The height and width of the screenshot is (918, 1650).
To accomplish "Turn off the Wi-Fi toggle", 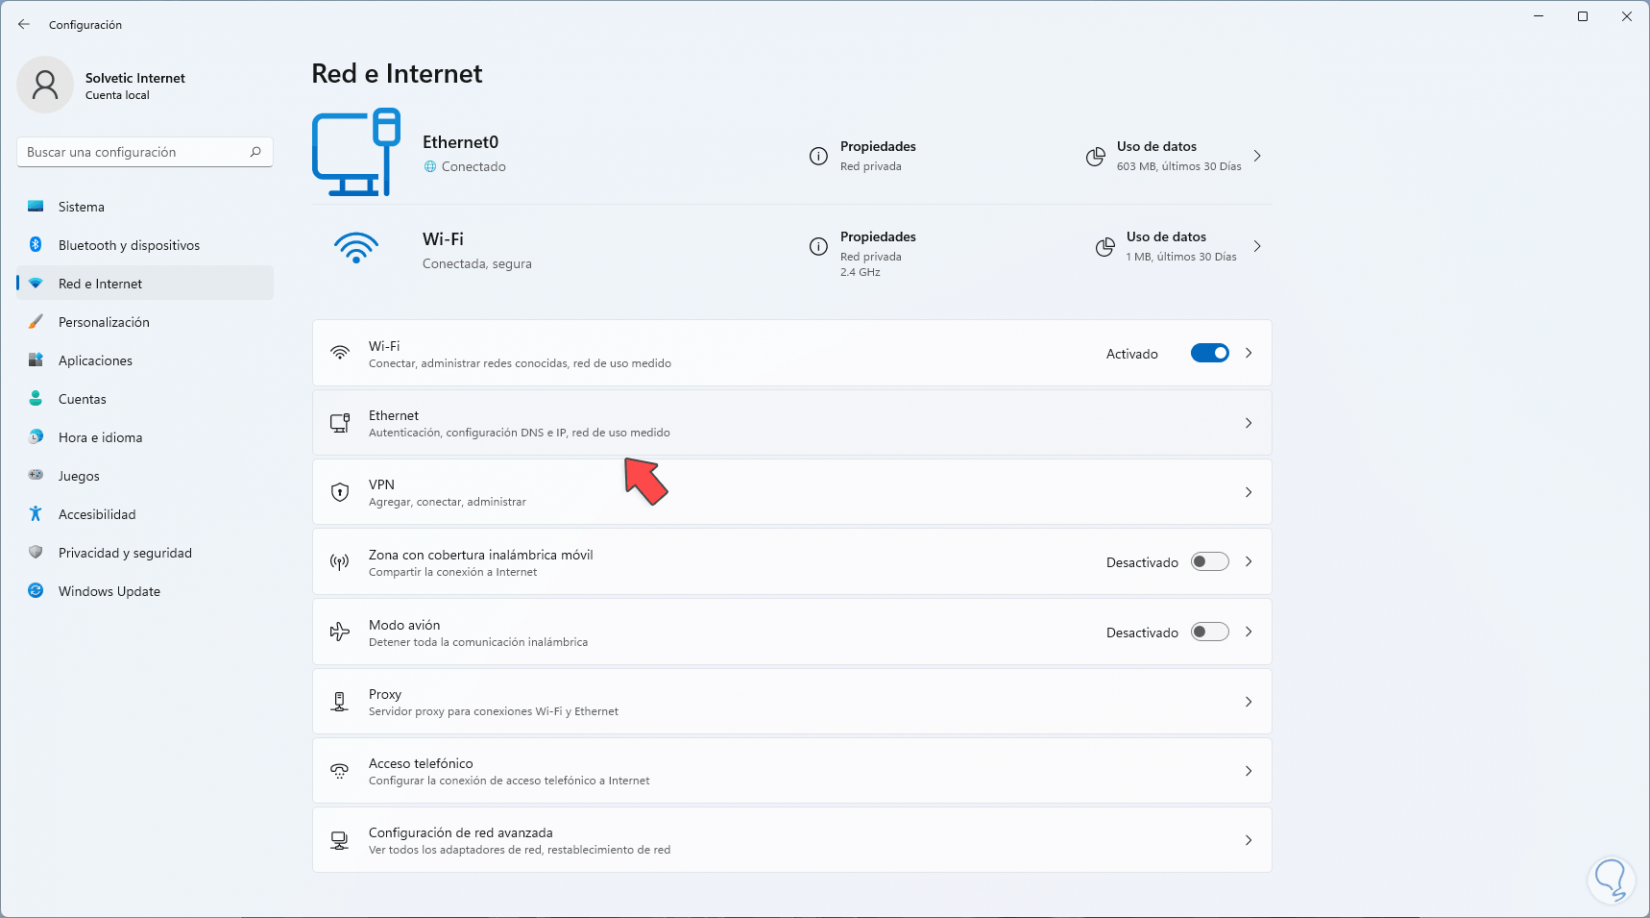I will coord(1209,353).
